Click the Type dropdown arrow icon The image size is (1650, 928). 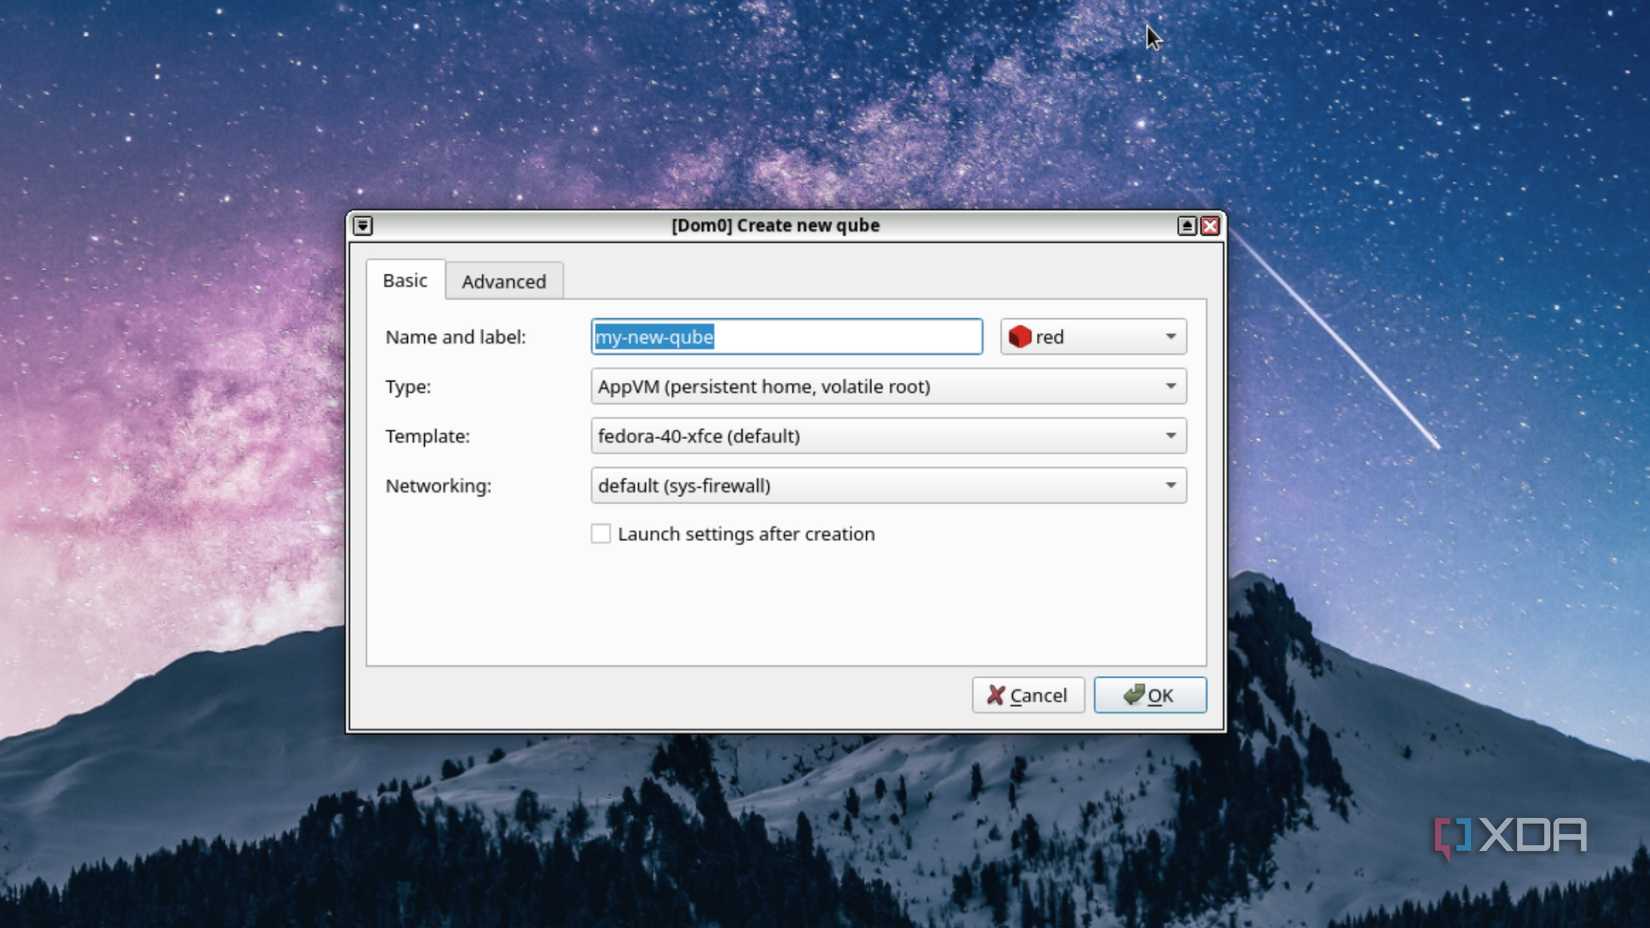click(1172, 386)
